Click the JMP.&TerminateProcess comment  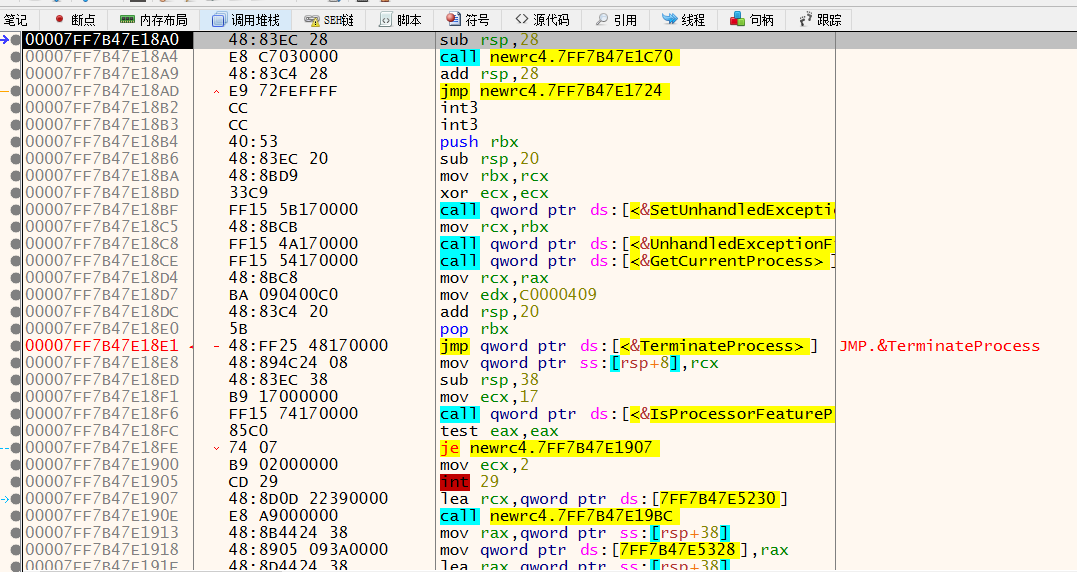click(939, 346)
